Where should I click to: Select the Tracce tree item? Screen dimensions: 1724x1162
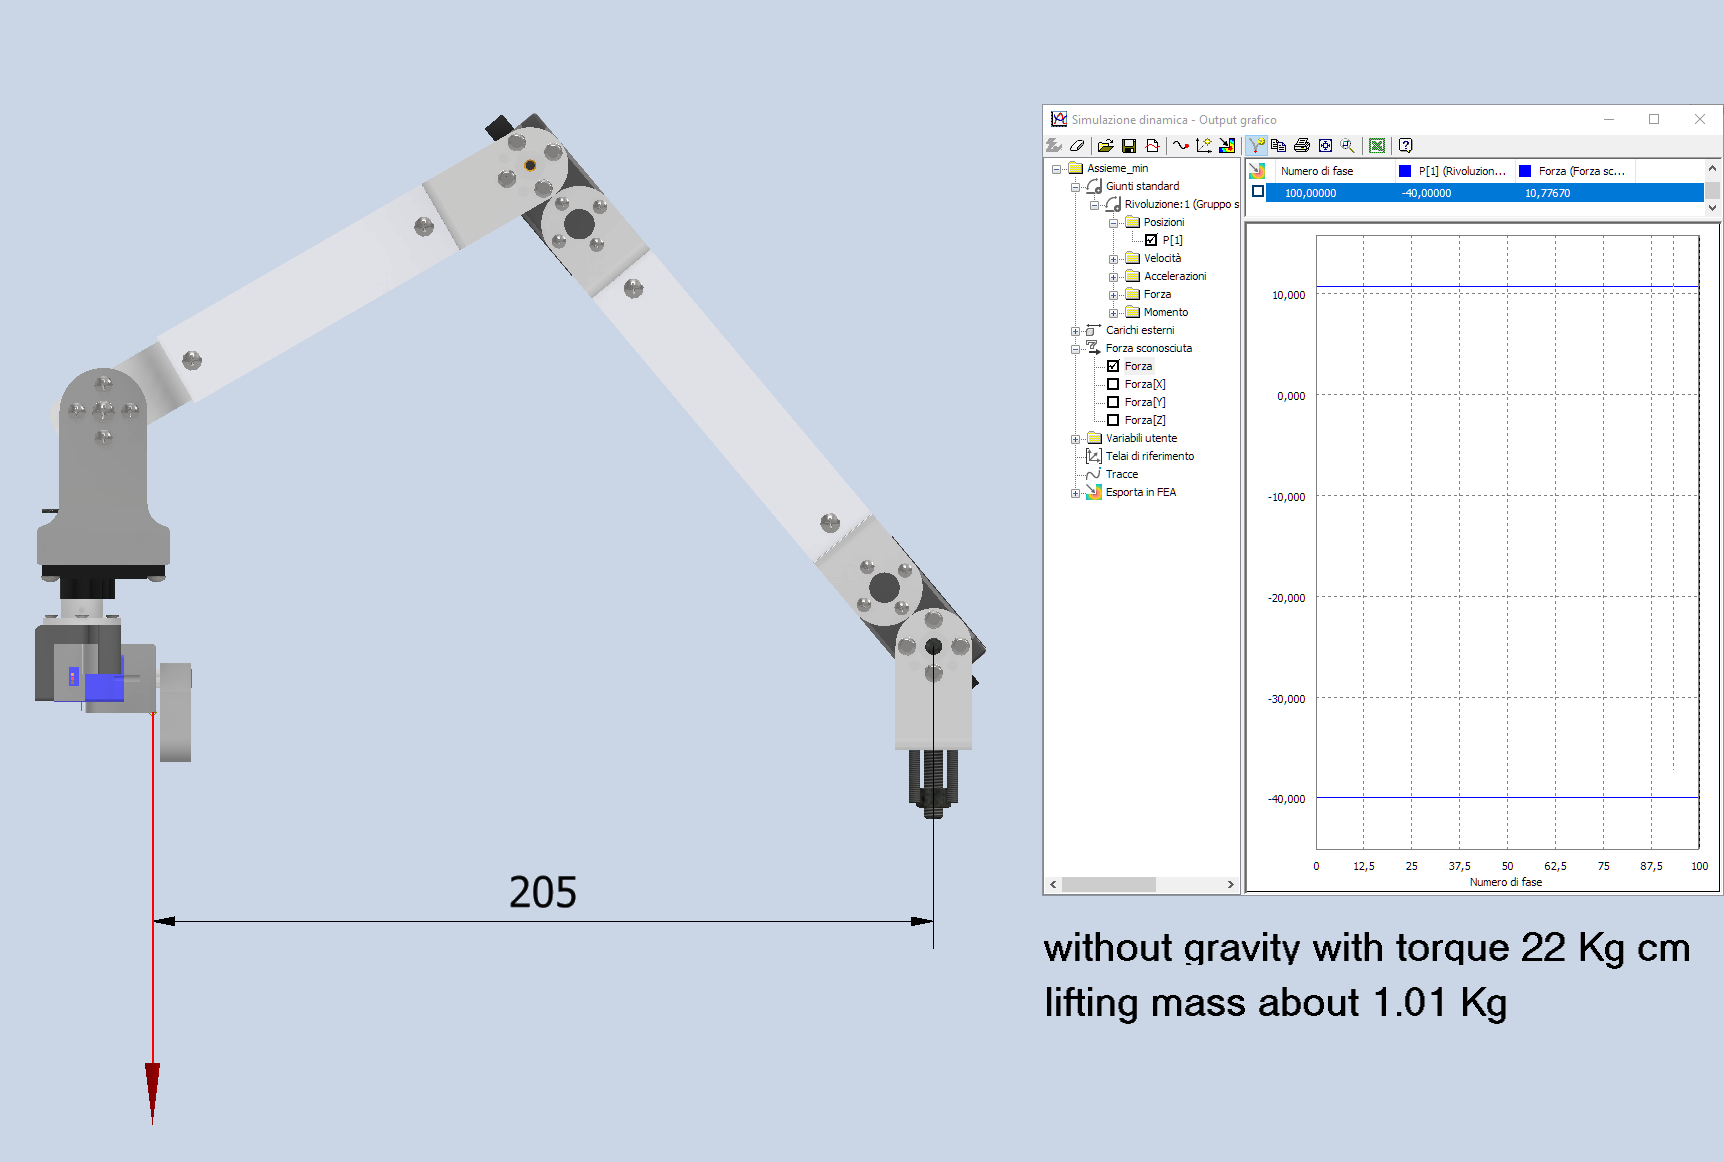(1122, 474)
